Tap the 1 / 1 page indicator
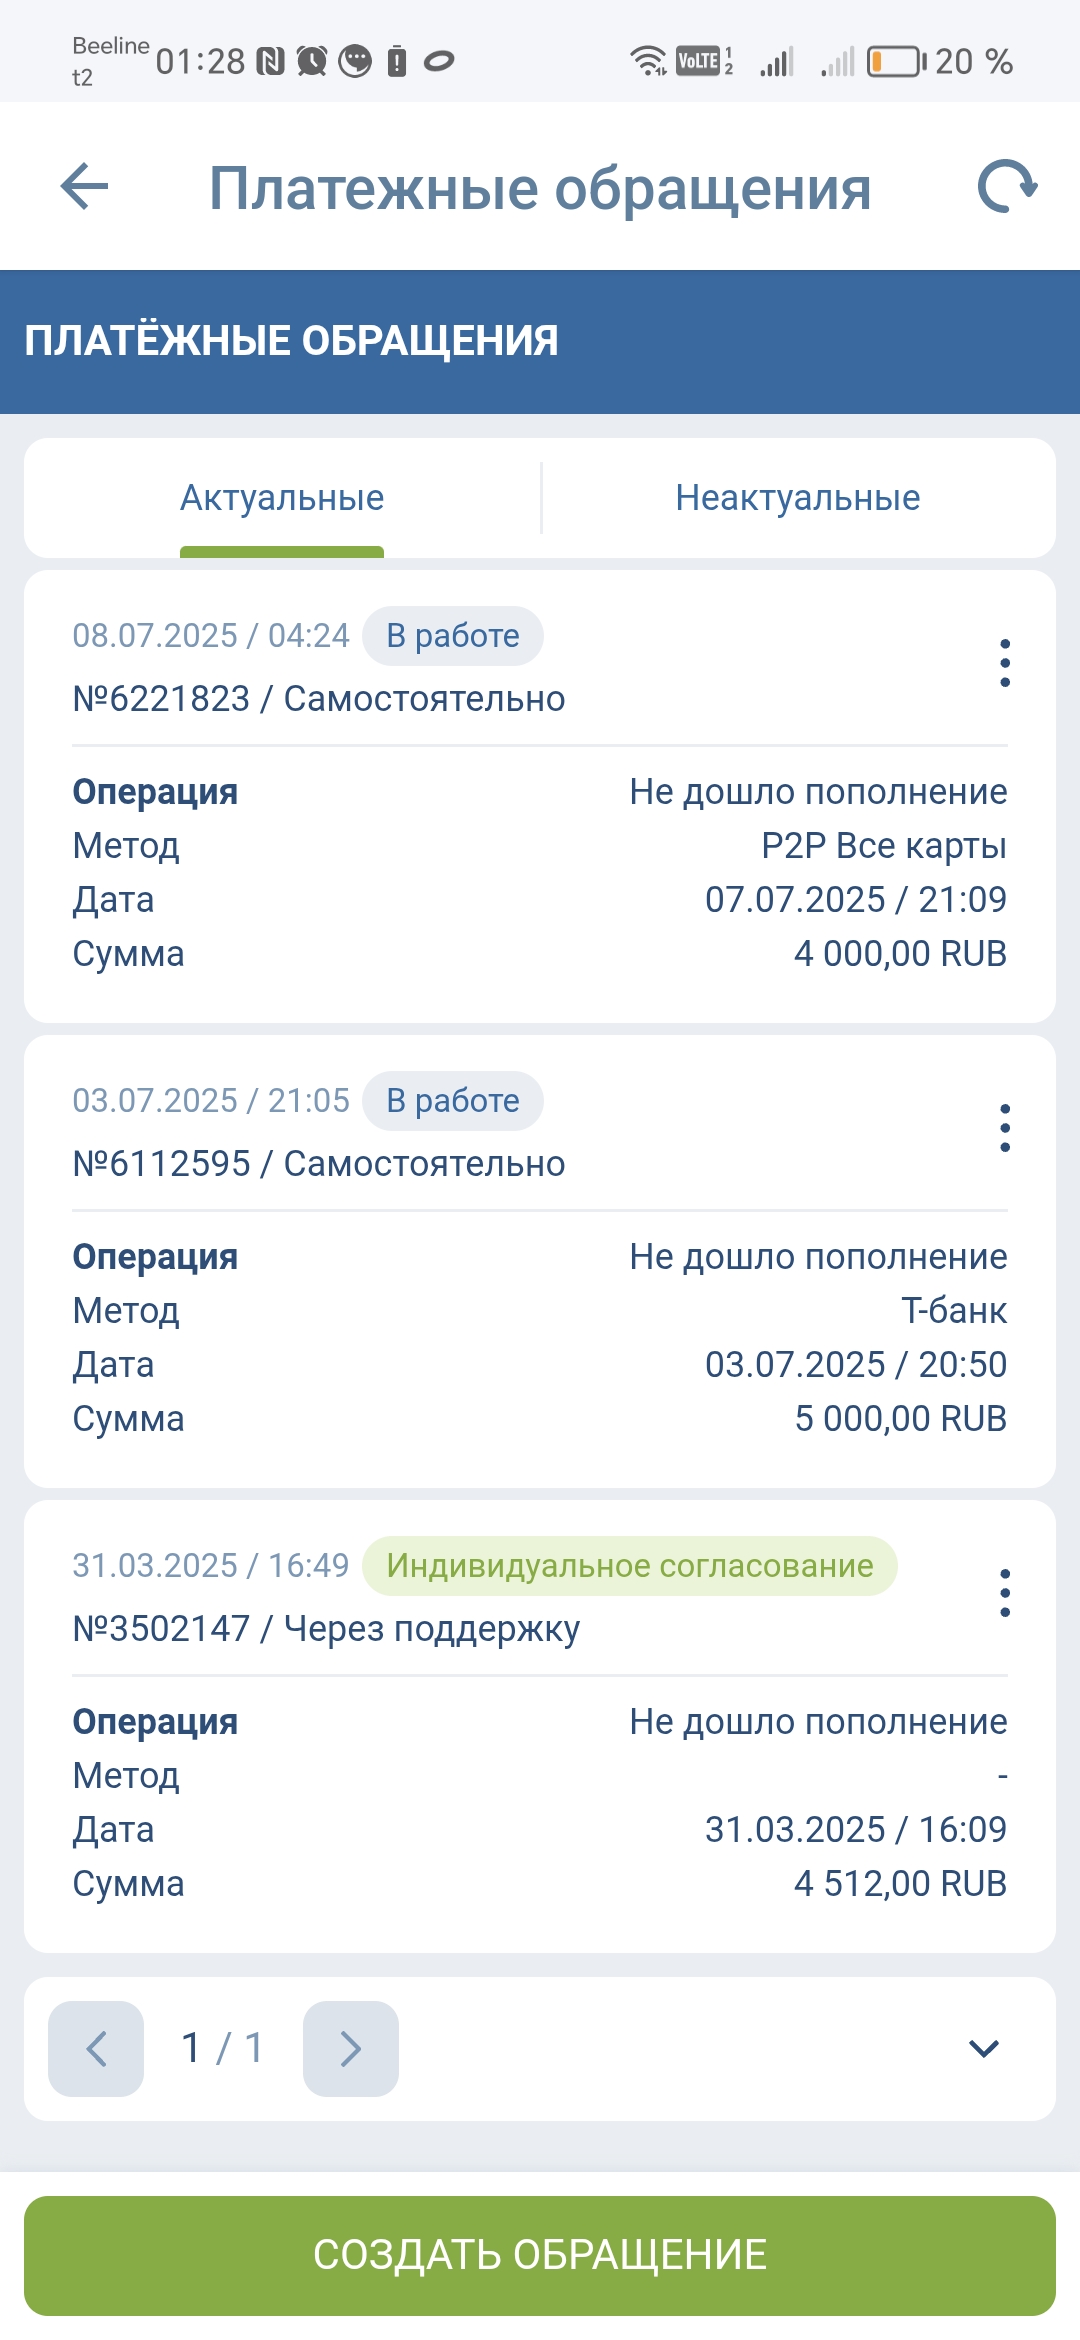Image resolution: width=1080 pixels, height=2340 pixels. tap(223, 2049)
